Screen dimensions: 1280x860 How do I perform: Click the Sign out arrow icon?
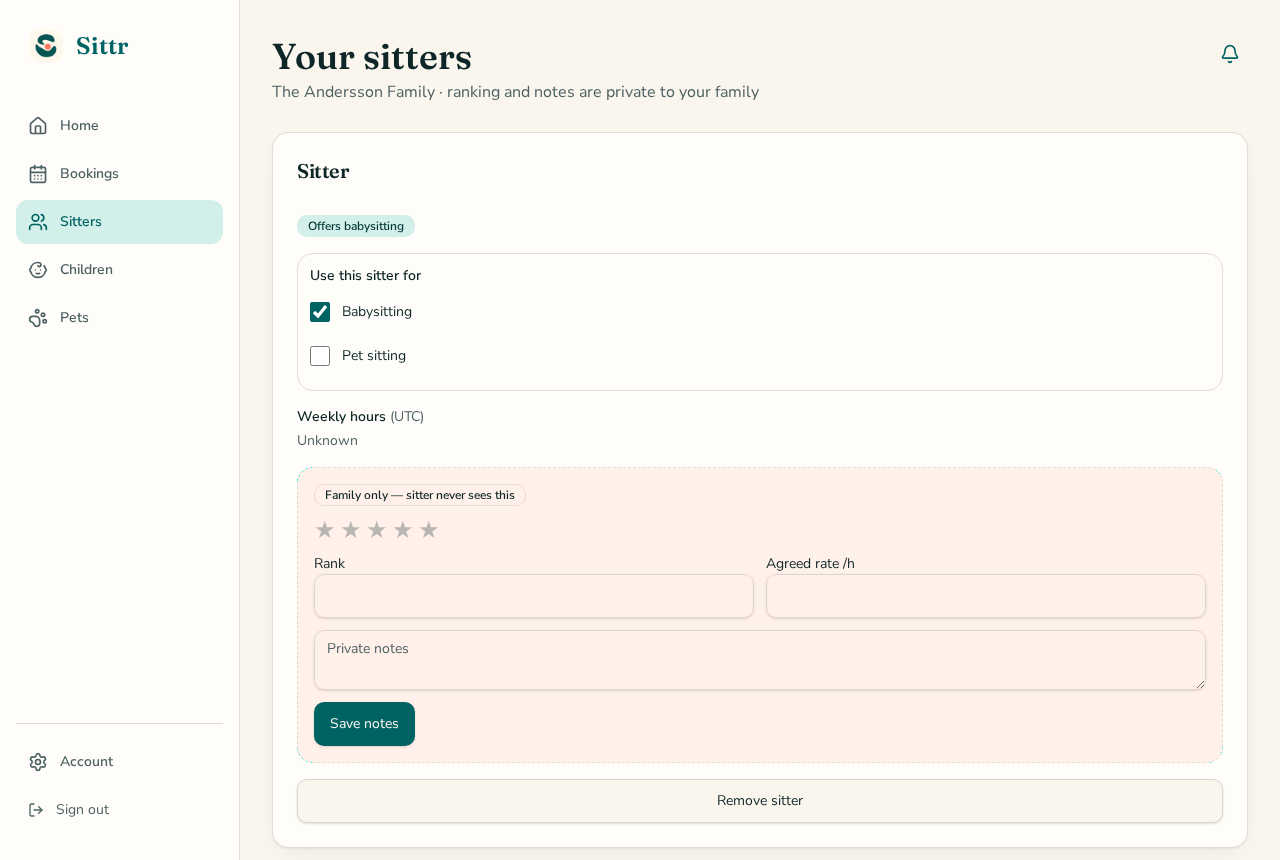pyautogui.click(x=36, y=810)
